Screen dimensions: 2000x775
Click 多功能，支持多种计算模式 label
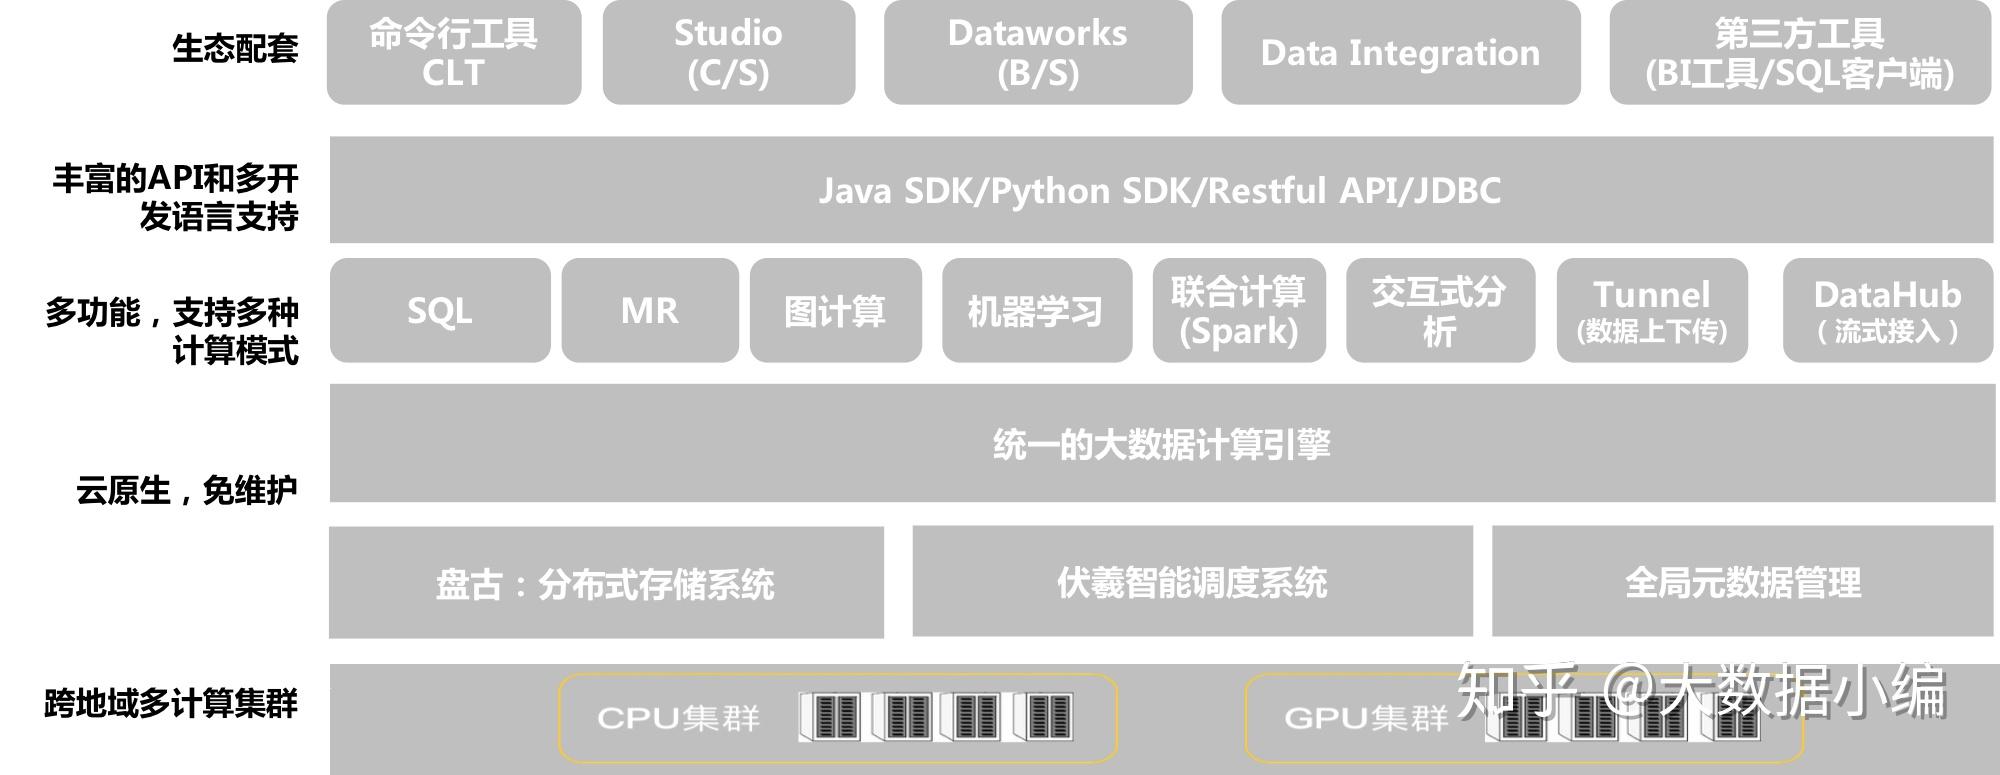[x=172, y=331]
